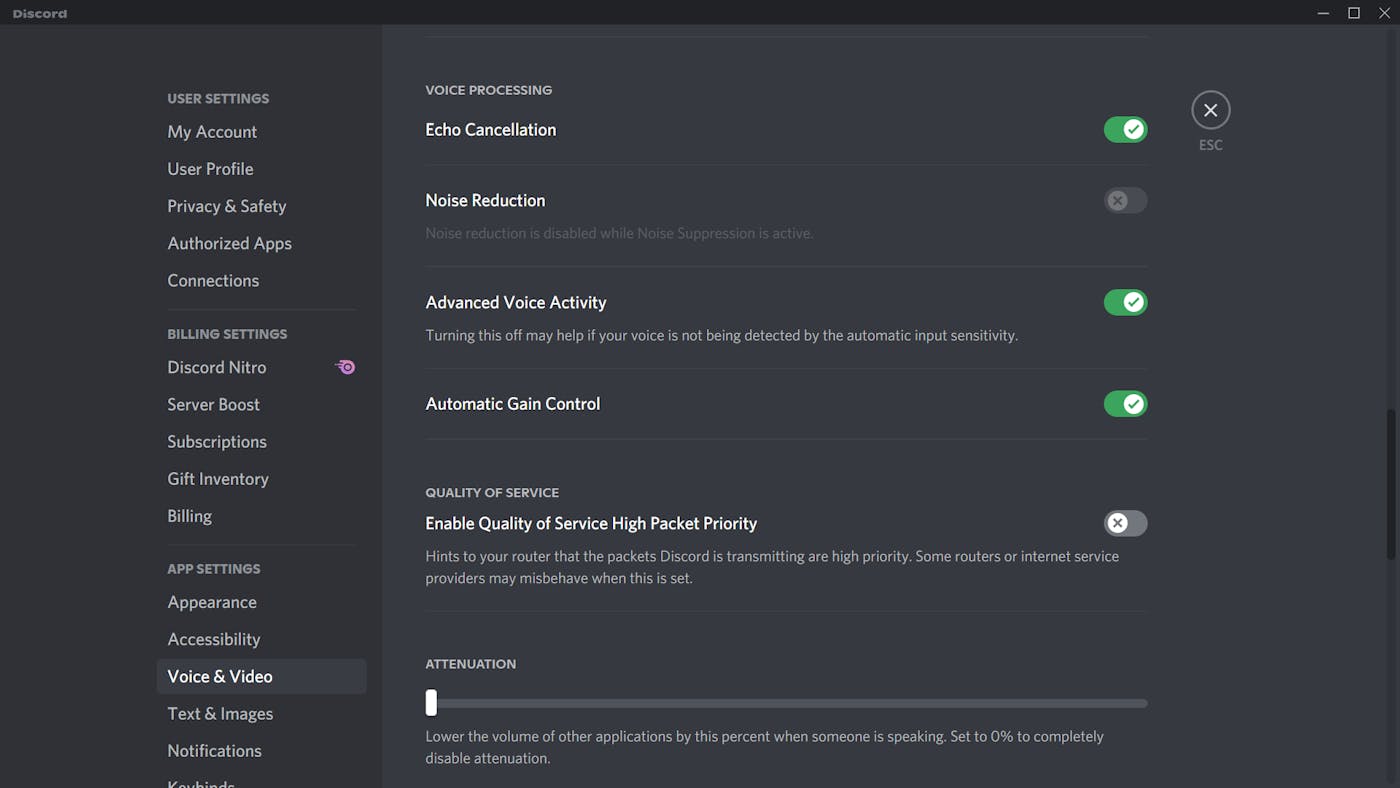The height and width of the screenshot is (788, 1400).
Task: Click the ATTENUATION section heading
Action: coord(471,664)
